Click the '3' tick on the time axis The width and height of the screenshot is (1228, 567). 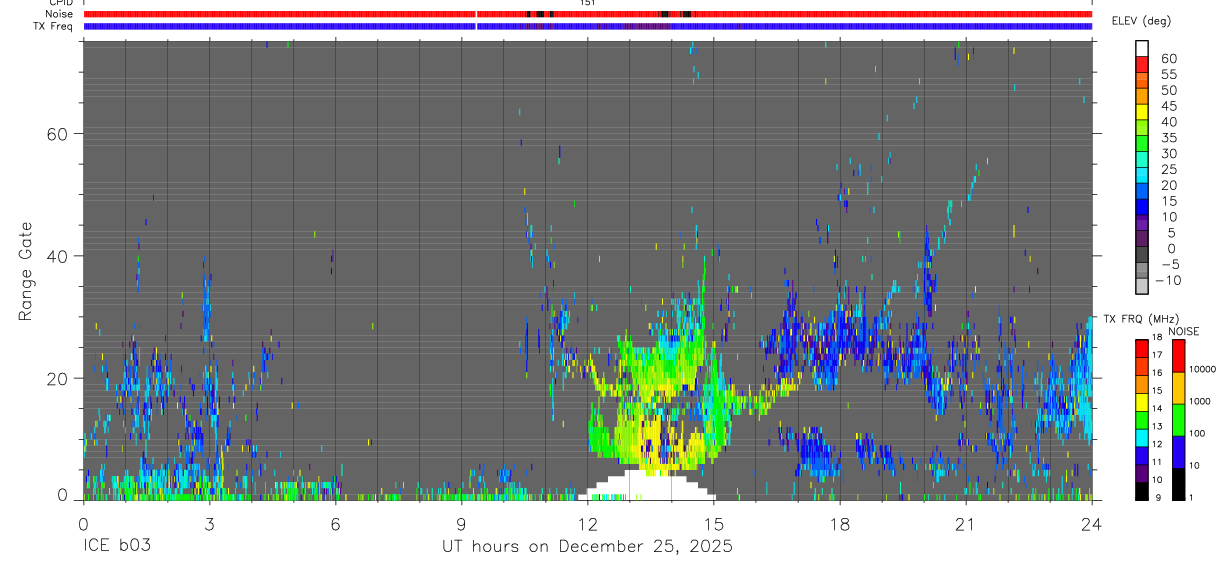pos(209,525)
